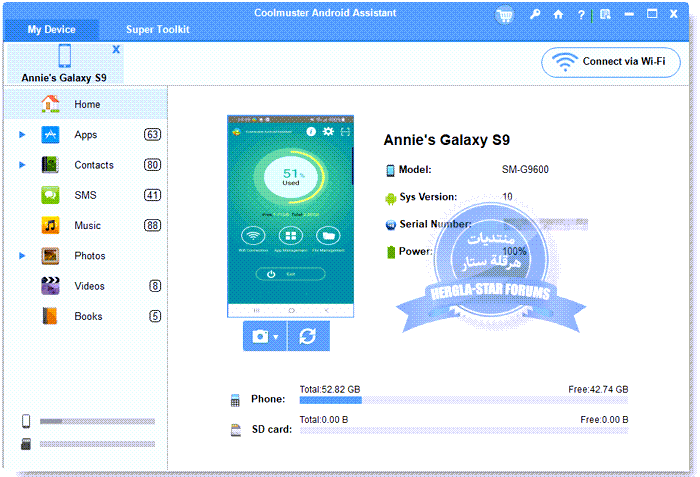Viewport: 700px width, 477px height.
Task: Open Books category in sidebar
Action: [86, 316]
